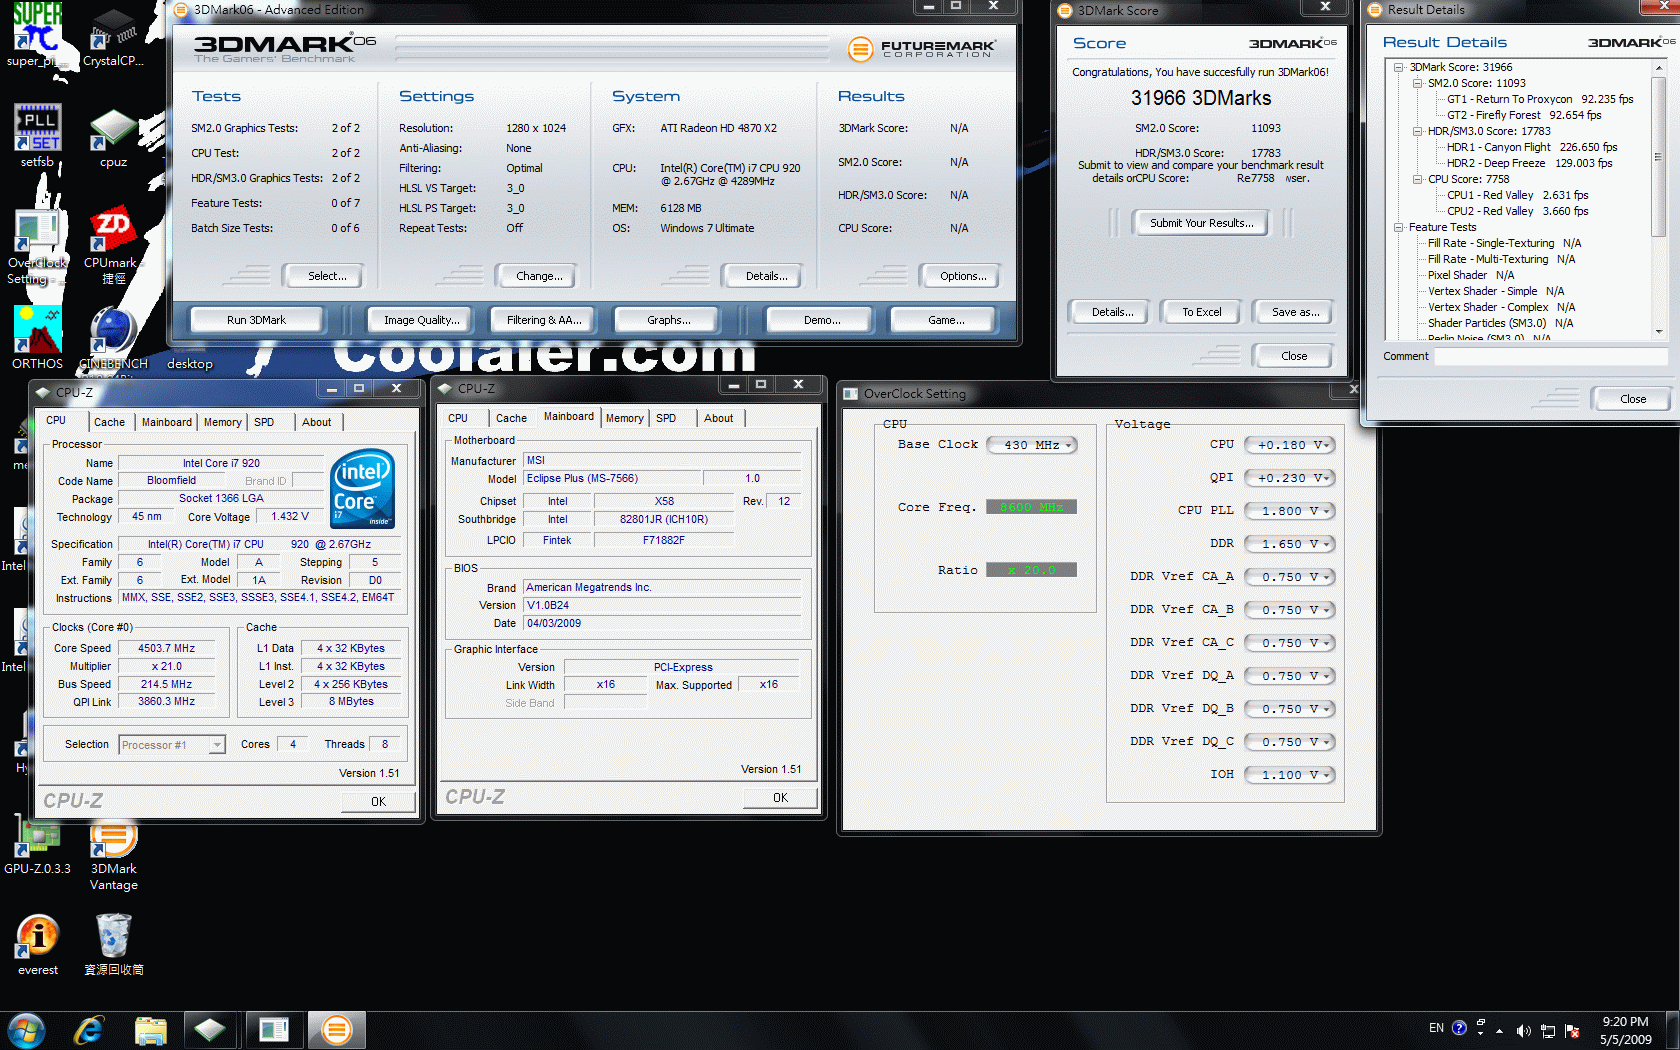Screen dimensions: 1680x1050
Task: Collapse the SM2.0 Score tree node
Action: pos(1417,83)
